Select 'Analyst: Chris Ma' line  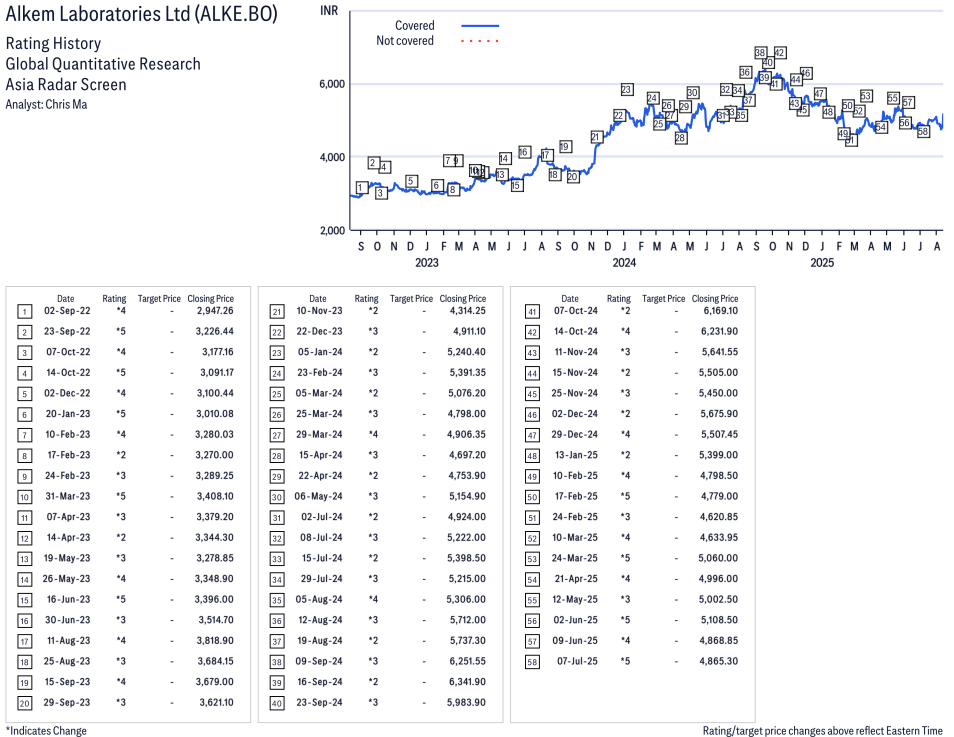pos(46,105)
